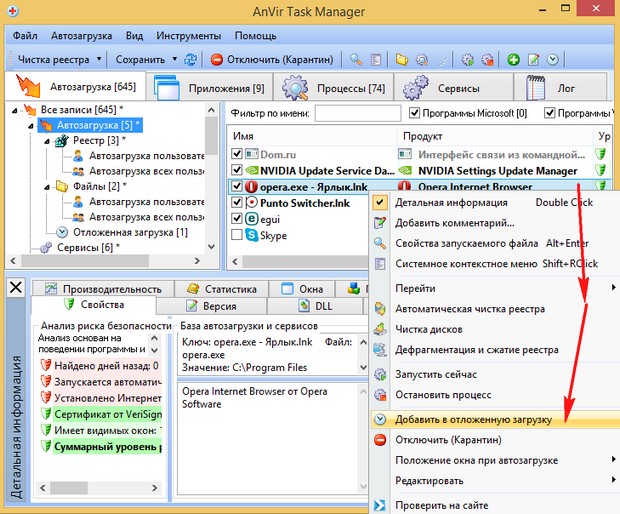Select Отложенная загрузка [1] tree item

pyautogui.click(x=130, y=232)
